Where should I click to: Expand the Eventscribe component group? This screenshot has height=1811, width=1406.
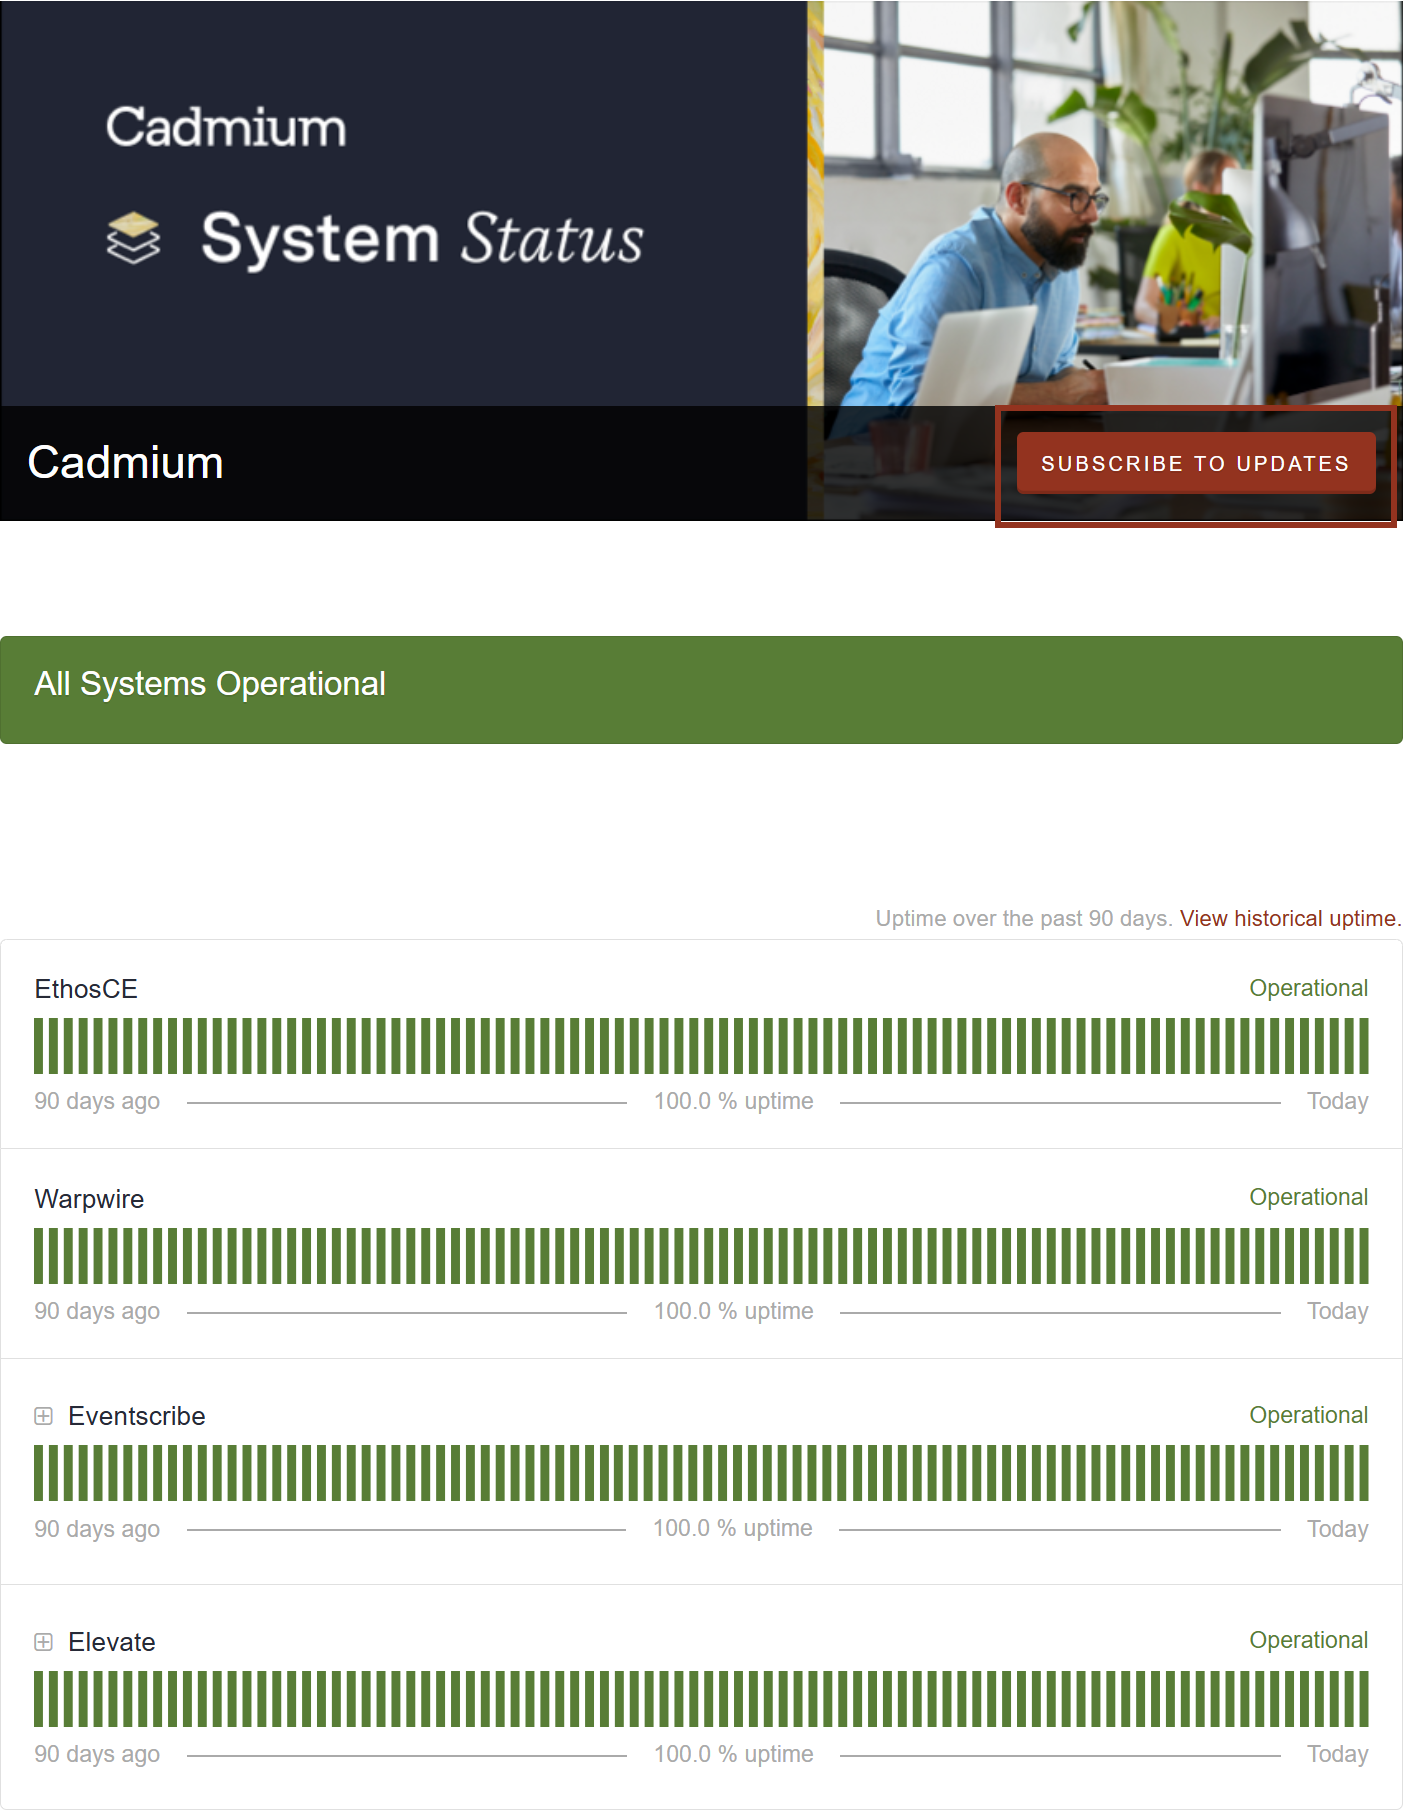pos(43,1416)
